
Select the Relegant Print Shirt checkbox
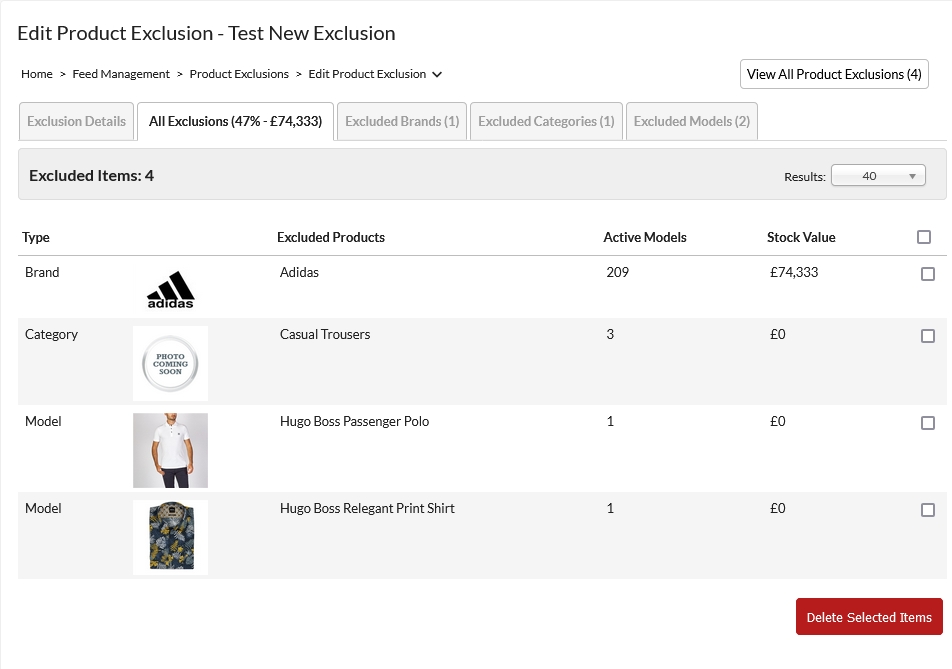coord(928,510)
